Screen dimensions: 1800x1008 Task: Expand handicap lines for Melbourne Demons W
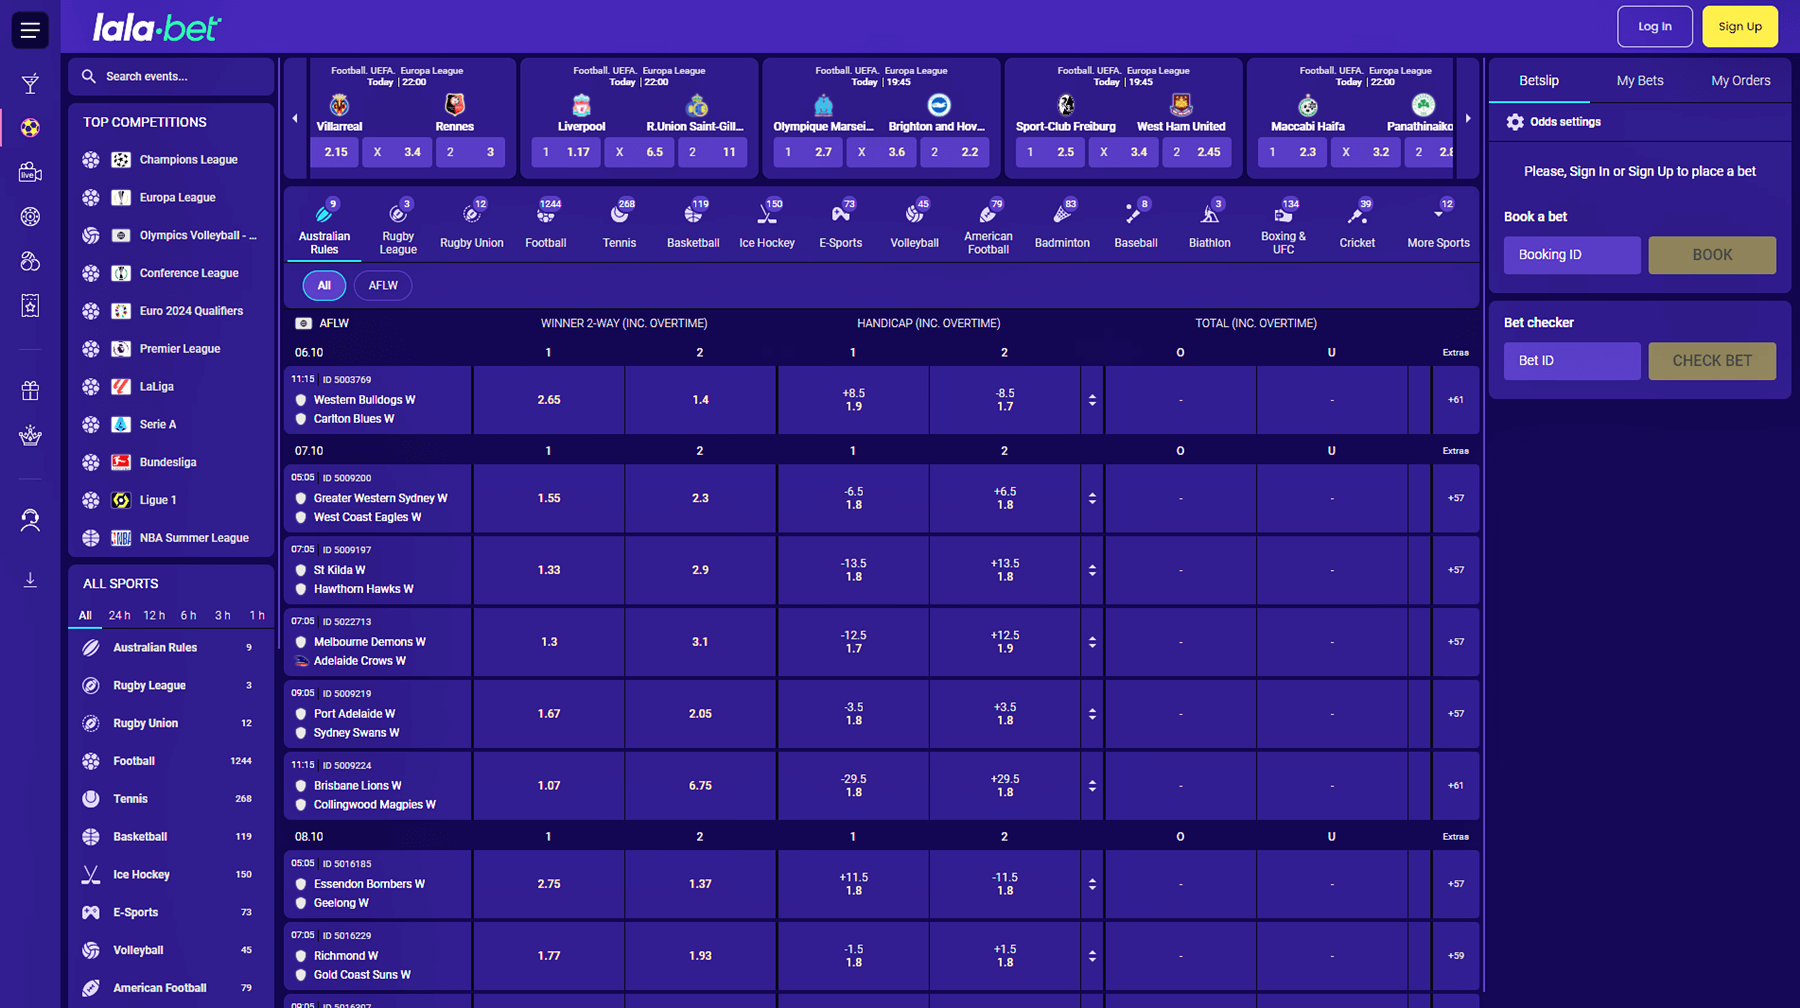coord(1092,642)
